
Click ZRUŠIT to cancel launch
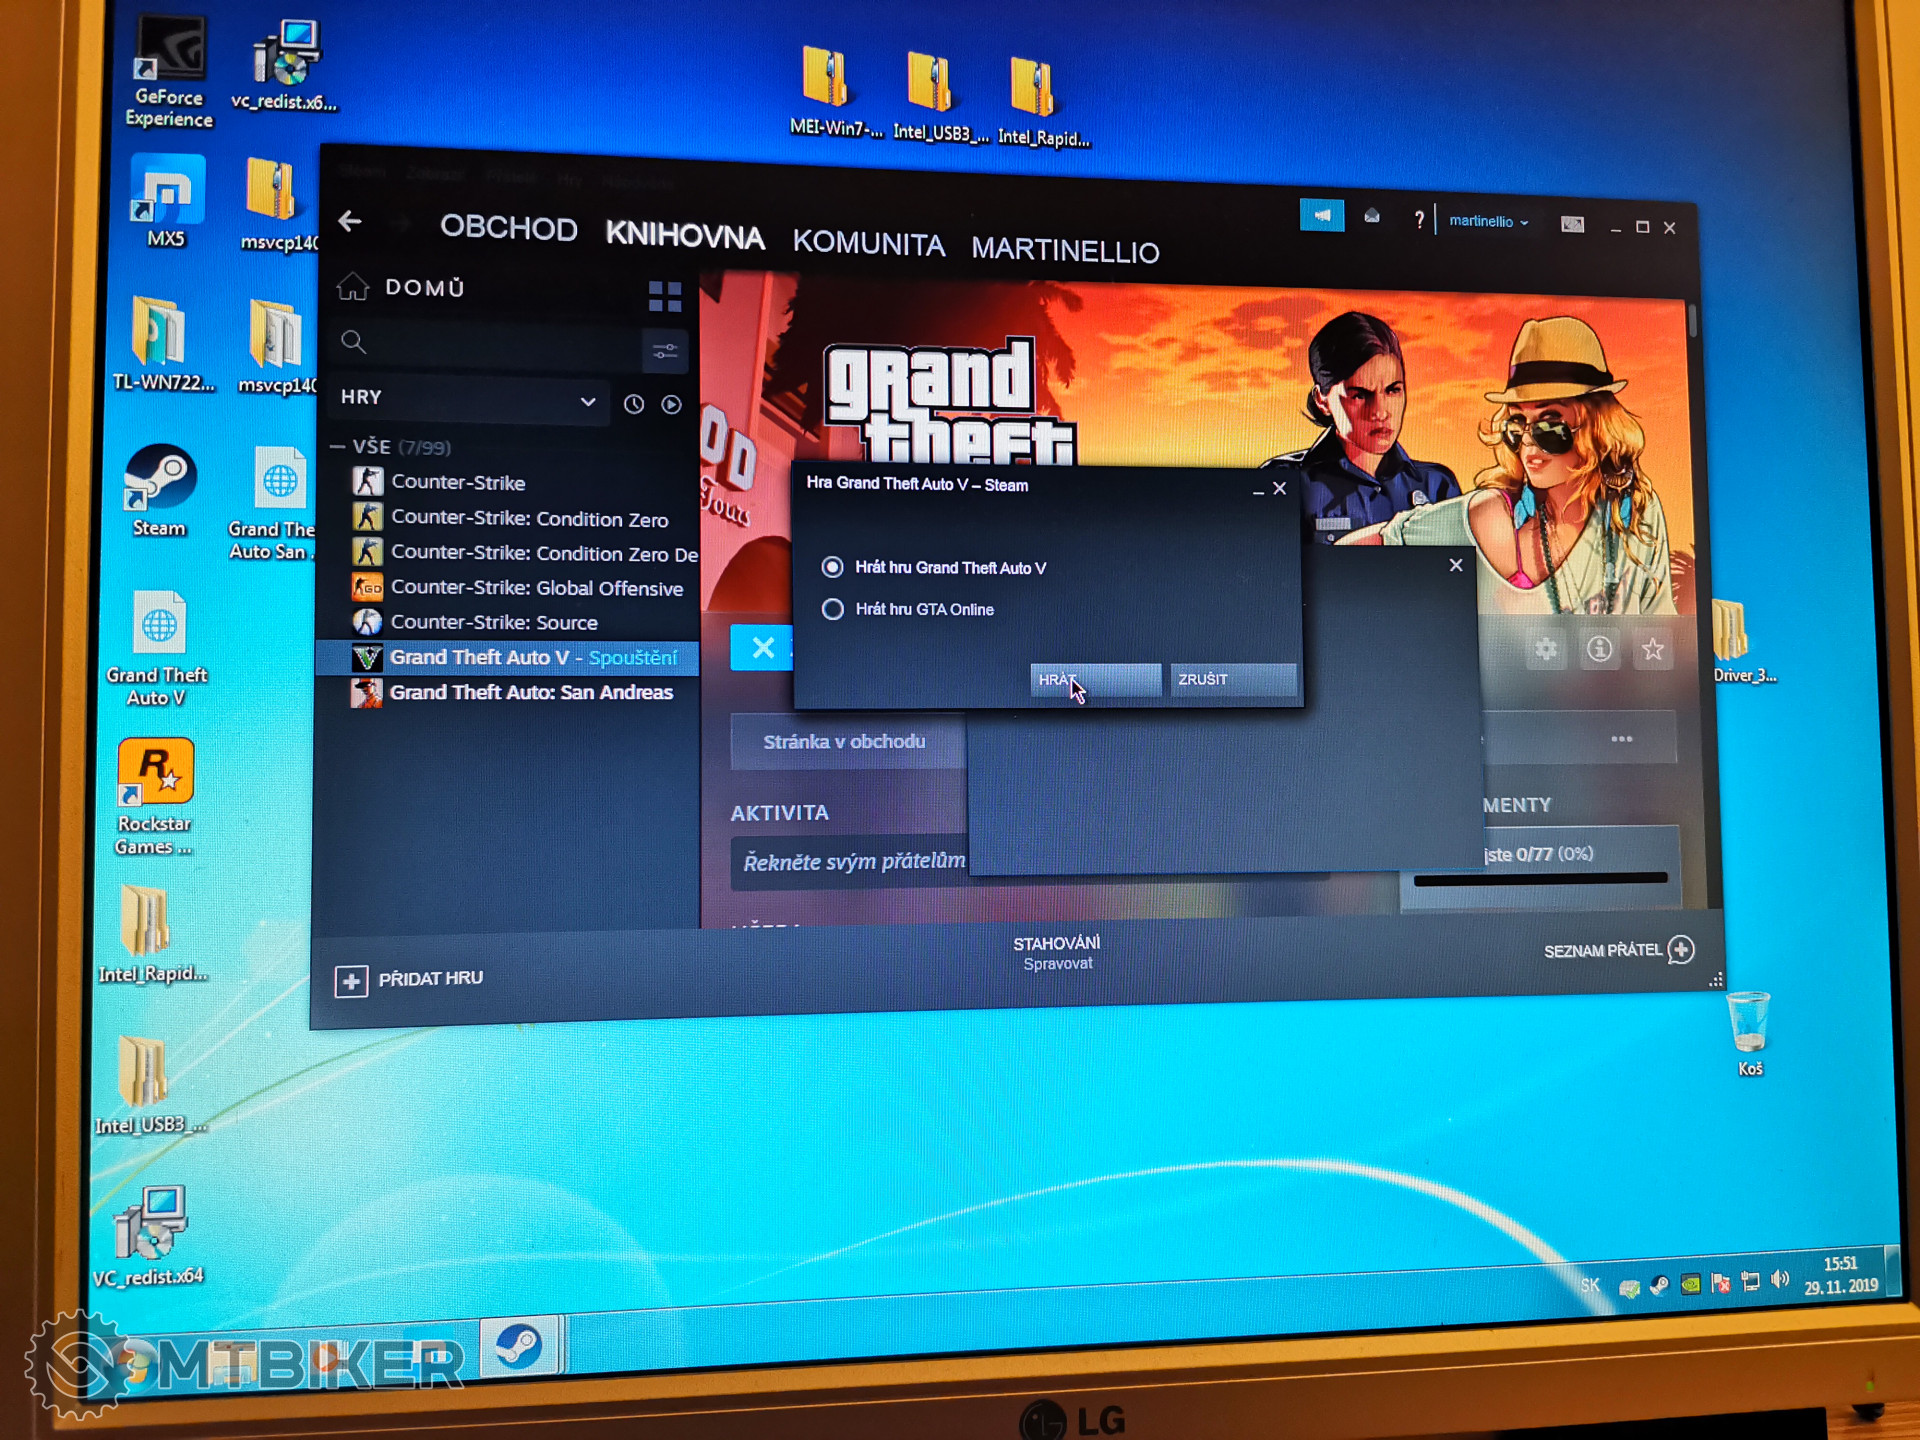click(1232, 679)
